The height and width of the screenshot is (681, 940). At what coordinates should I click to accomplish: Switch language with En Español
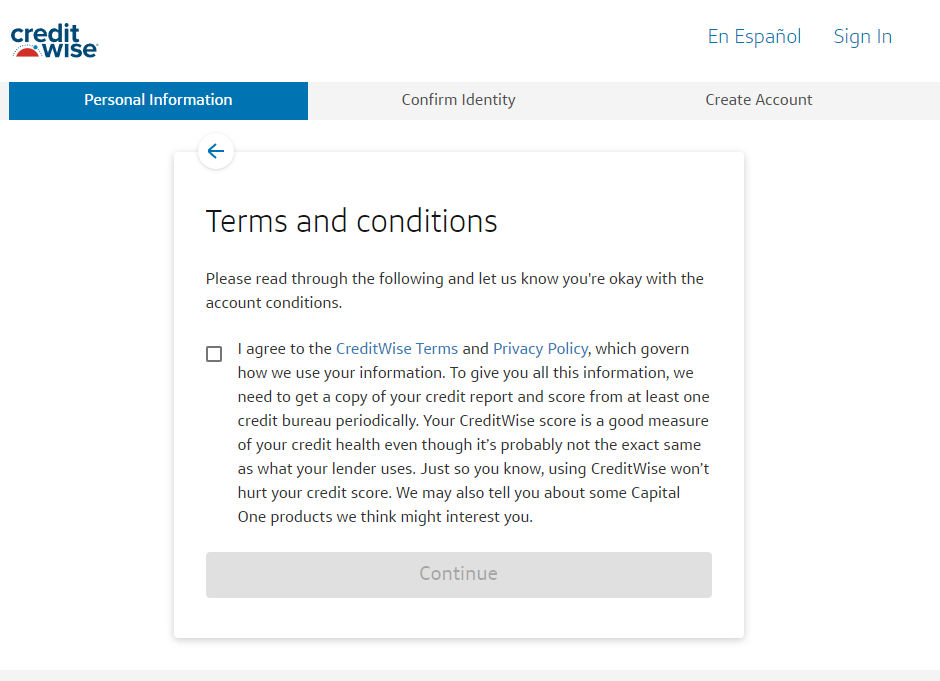pyautogui.click(x=754, y=37)
